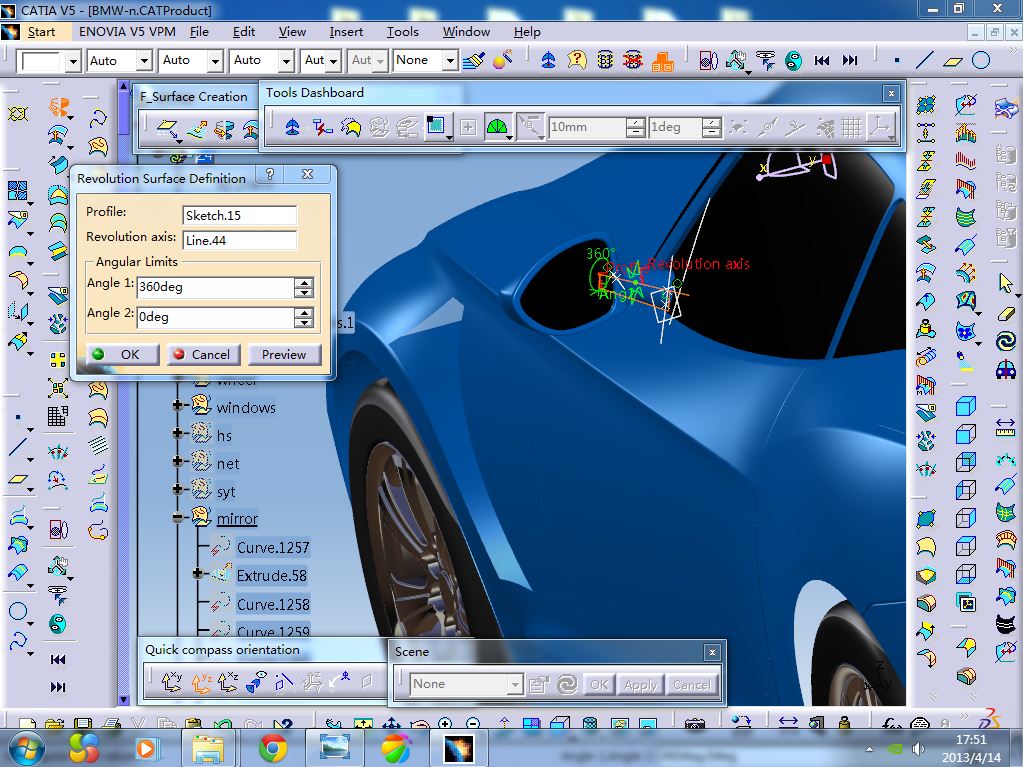Expand the net node in the tree
1023x767 pixels.
pos(177,461)
